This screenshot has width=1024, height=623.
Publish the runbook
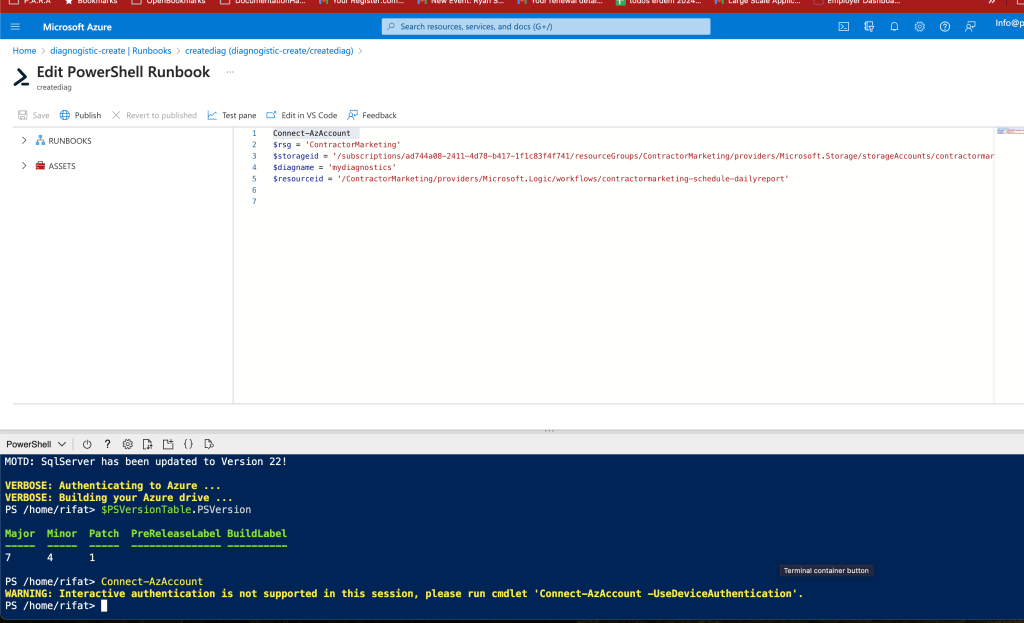pyautogui.click(x=80, y=115)
